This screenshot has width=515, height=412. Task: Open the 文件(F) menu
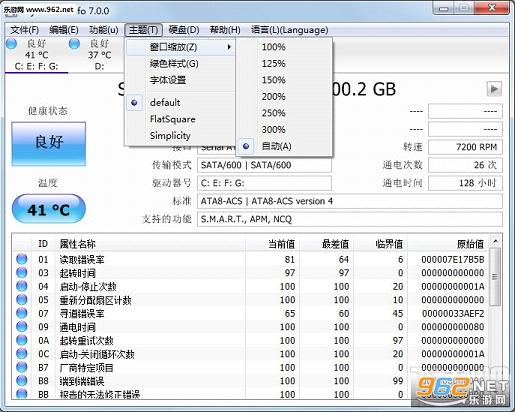point(24,30)
